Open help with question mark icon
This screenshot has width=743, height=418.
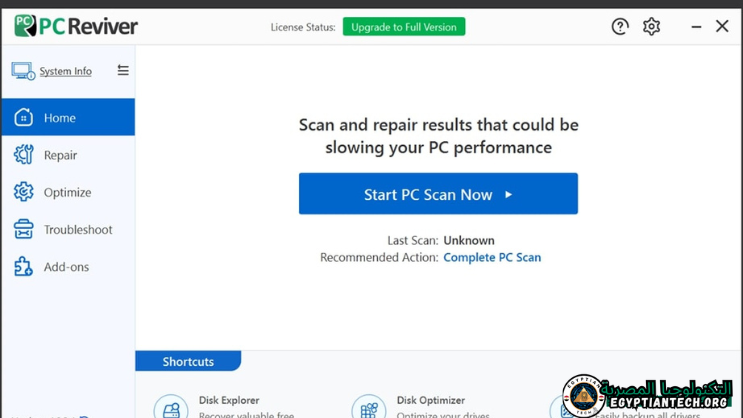[x=620, y=27]
